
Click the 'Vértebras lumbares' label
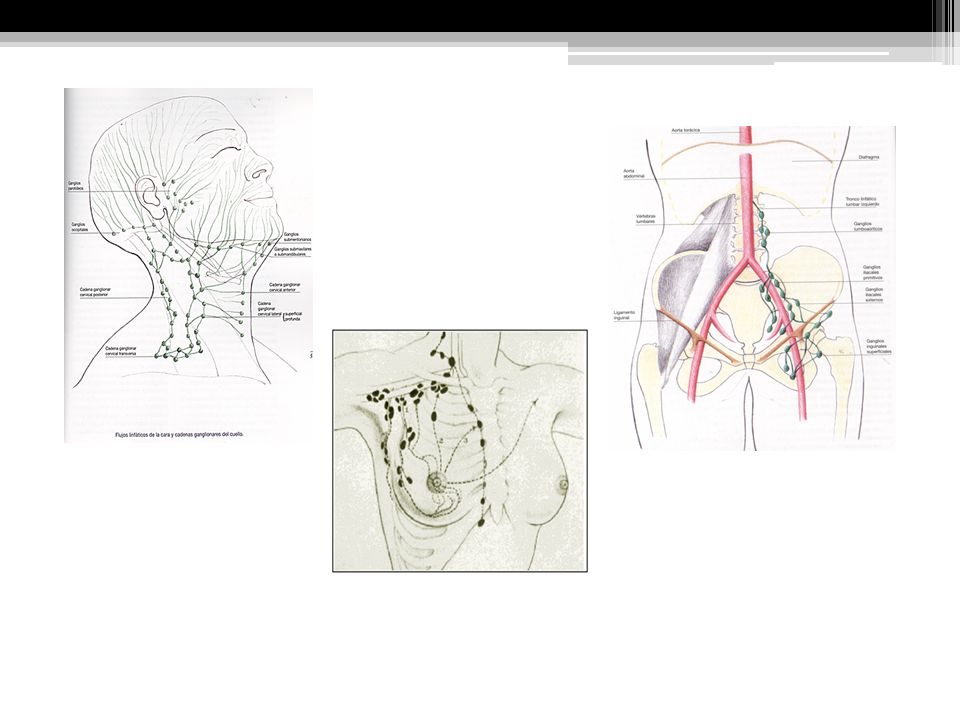[x=645, y=219]
